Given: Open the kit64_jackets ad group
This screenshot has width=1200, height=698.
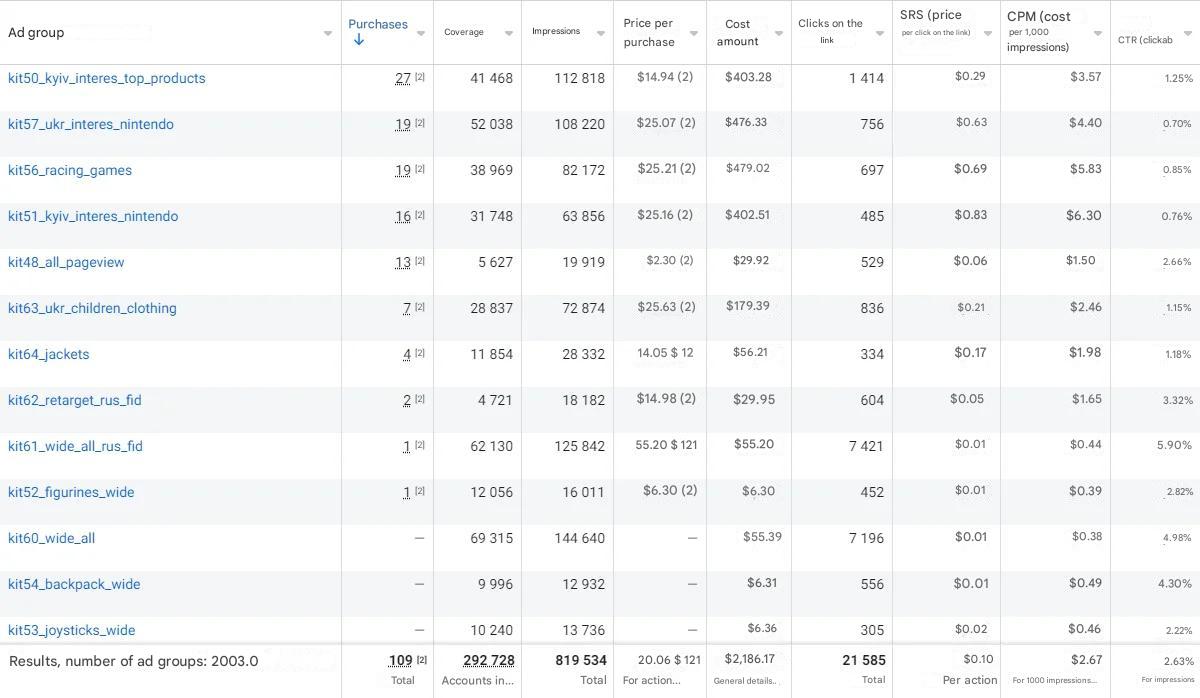Looking at the screenshot, I should pyautogui.click(x=49, y=354).
